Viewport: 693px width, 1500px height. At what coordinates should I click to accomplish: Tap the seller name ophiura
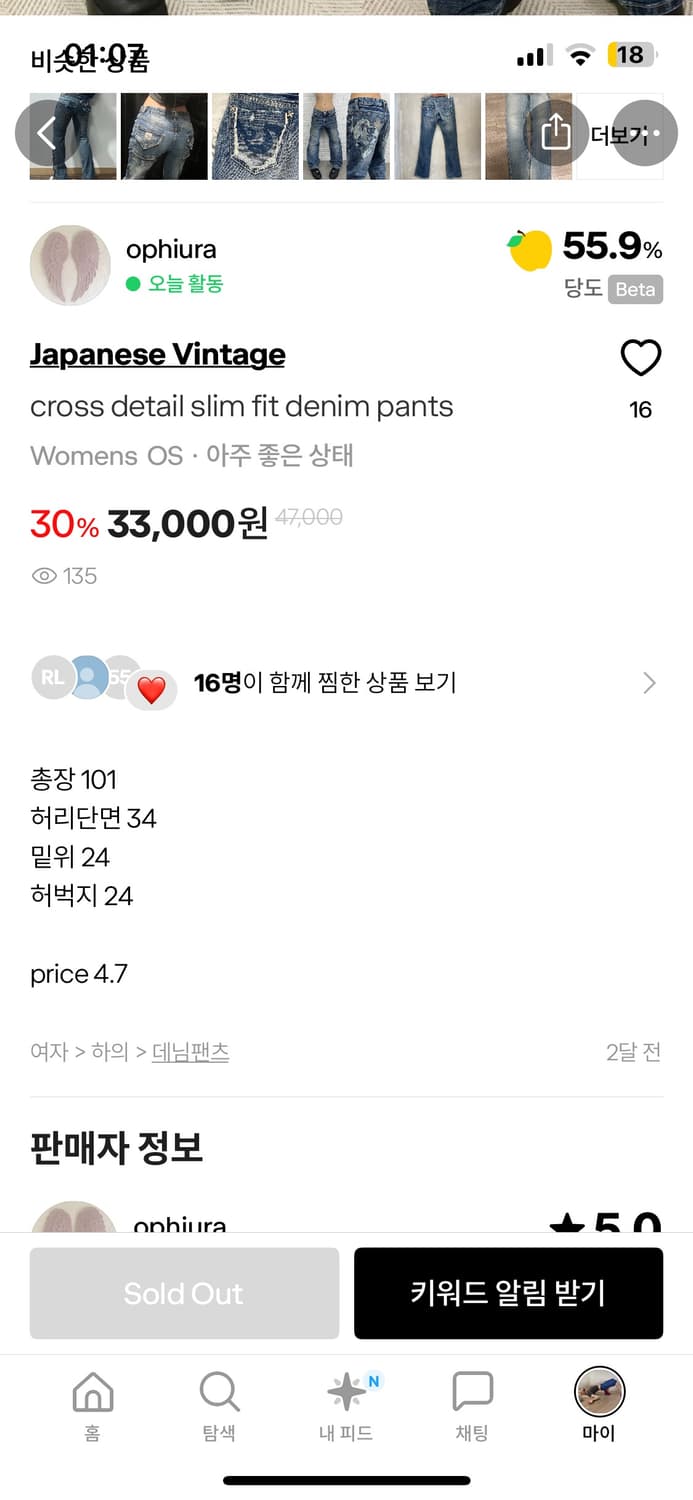pos(171,249)
